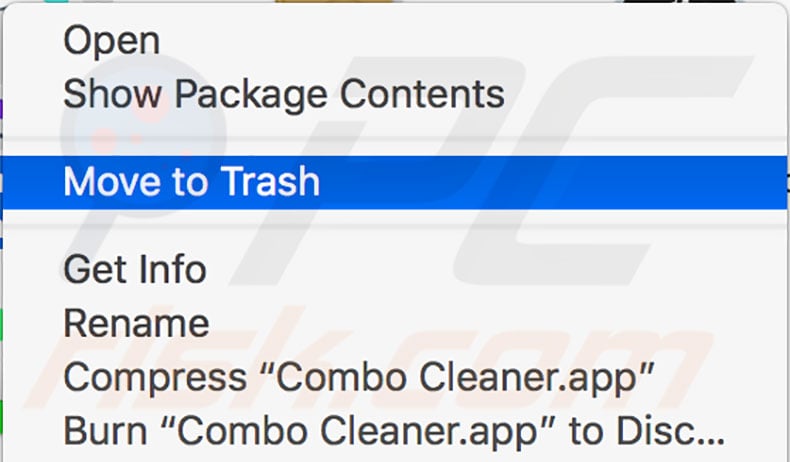Viewport: 790px width, 462px height.
Task: View the app's package contents
Action: [283, 94]
